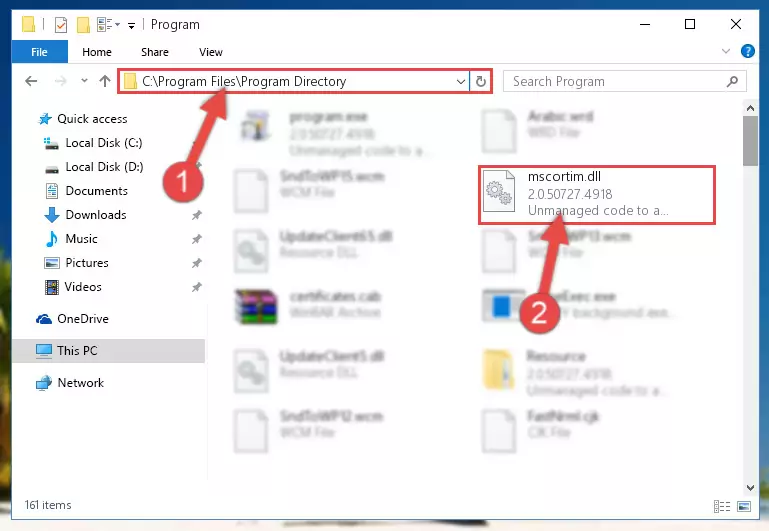Open the recent locations dropdown

click(84, 81)
